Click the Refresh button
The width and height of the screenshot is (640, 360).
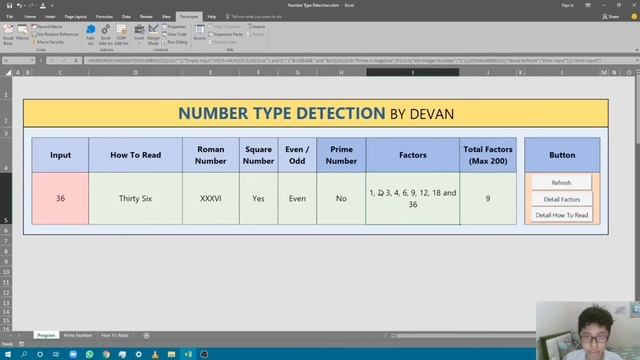pos(561,182)
